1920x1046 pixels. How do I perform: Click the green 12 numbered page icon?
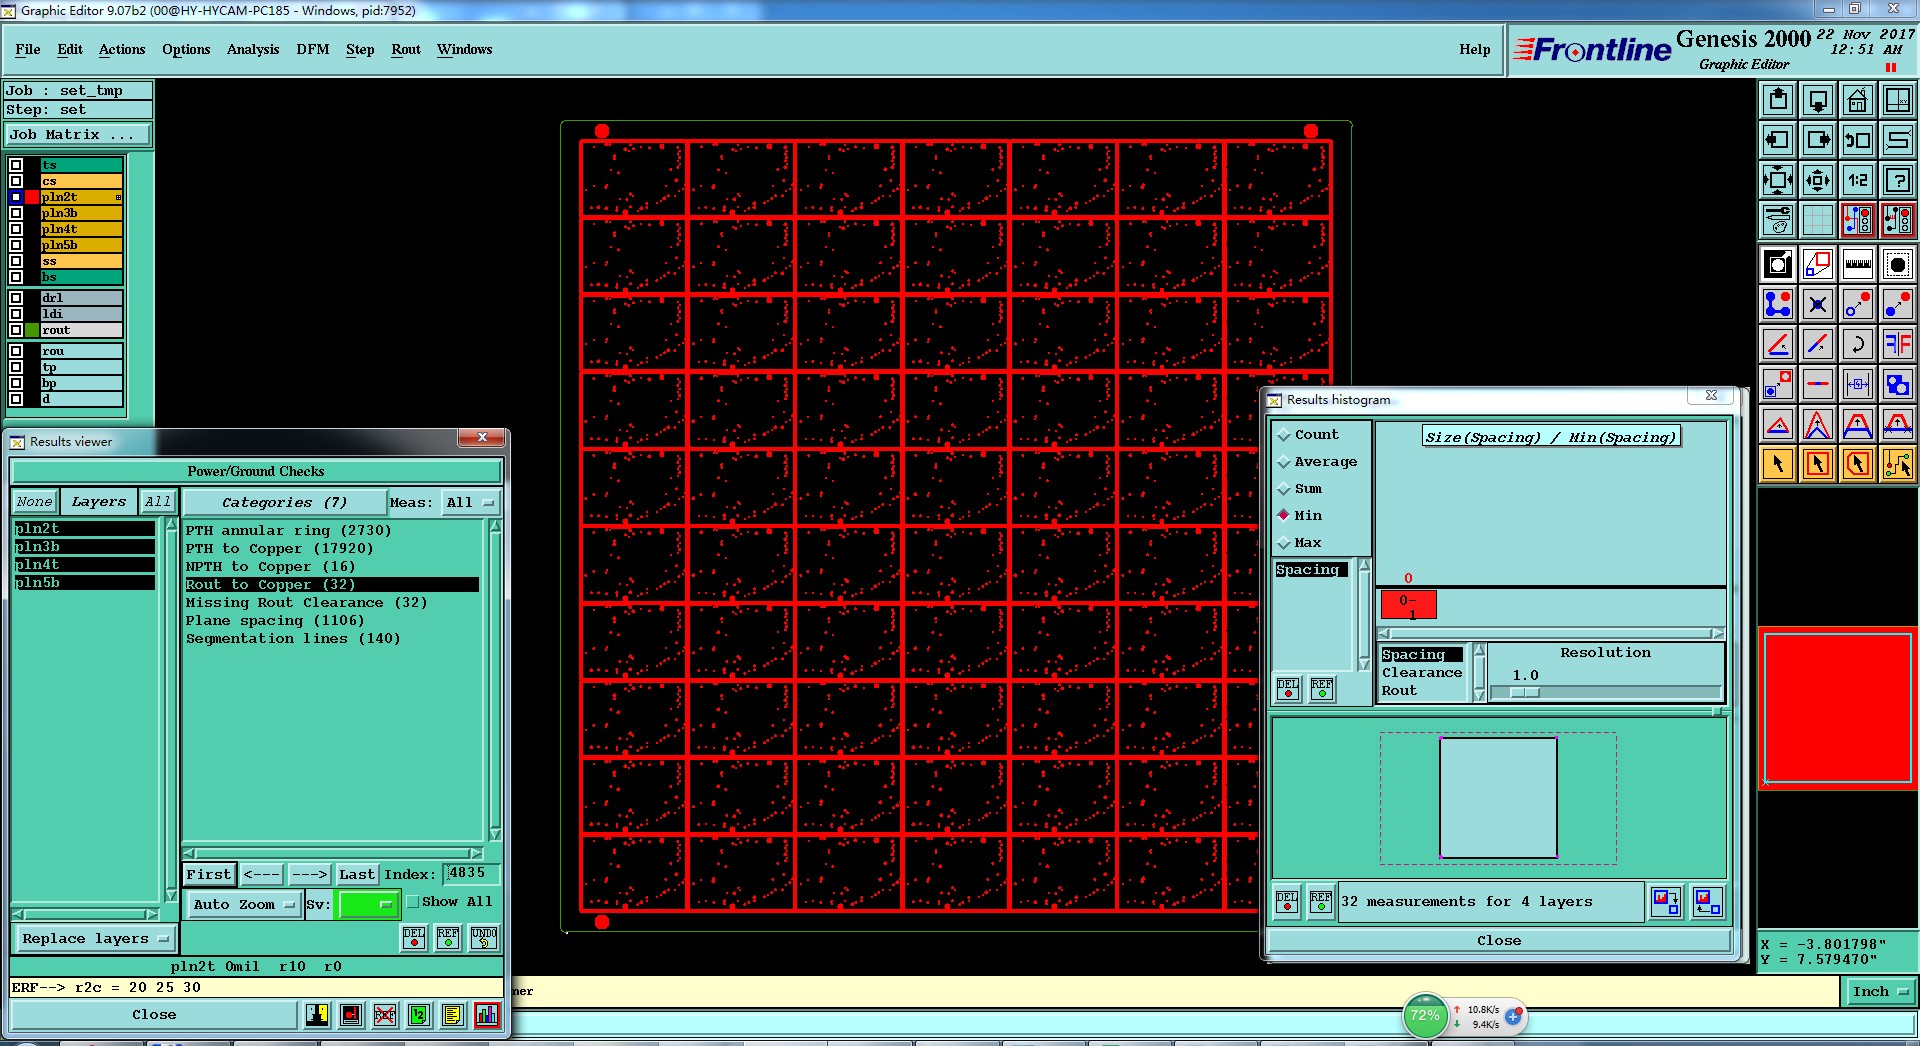click(x=419, y=1015)
